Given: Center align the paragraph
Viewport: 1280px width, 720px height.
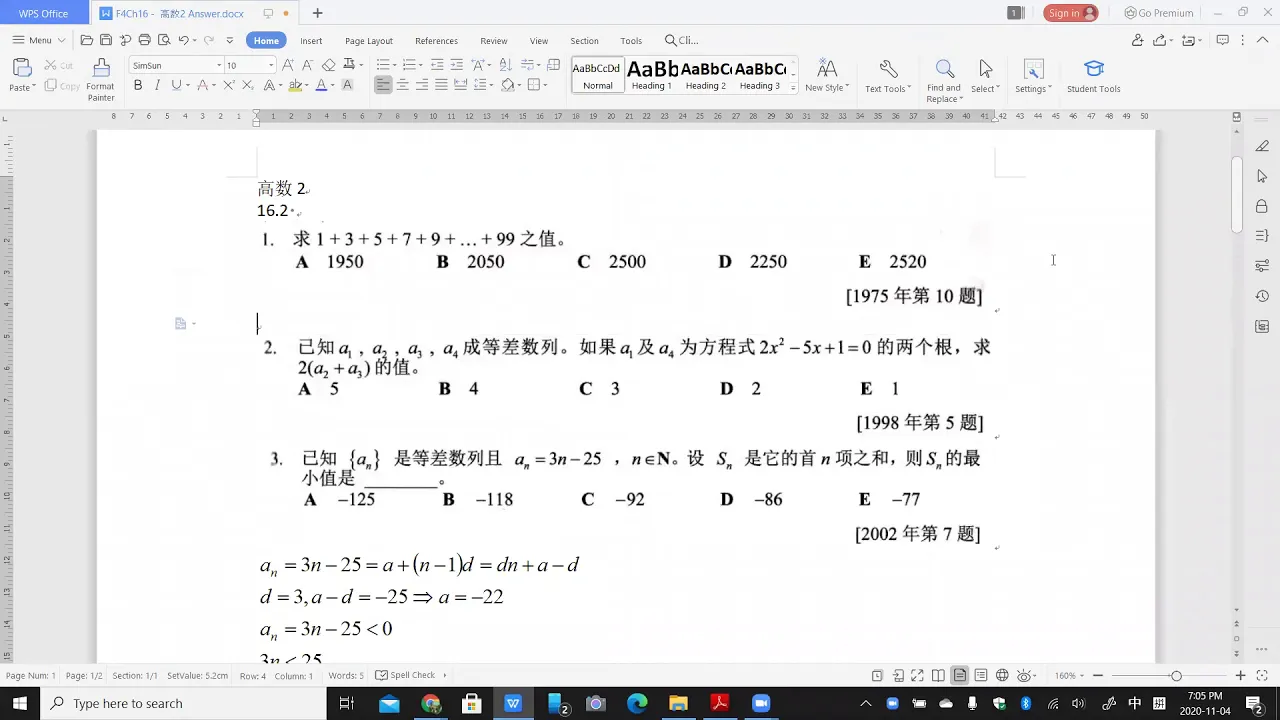Looking at the screenshot, I should (402, 85).
